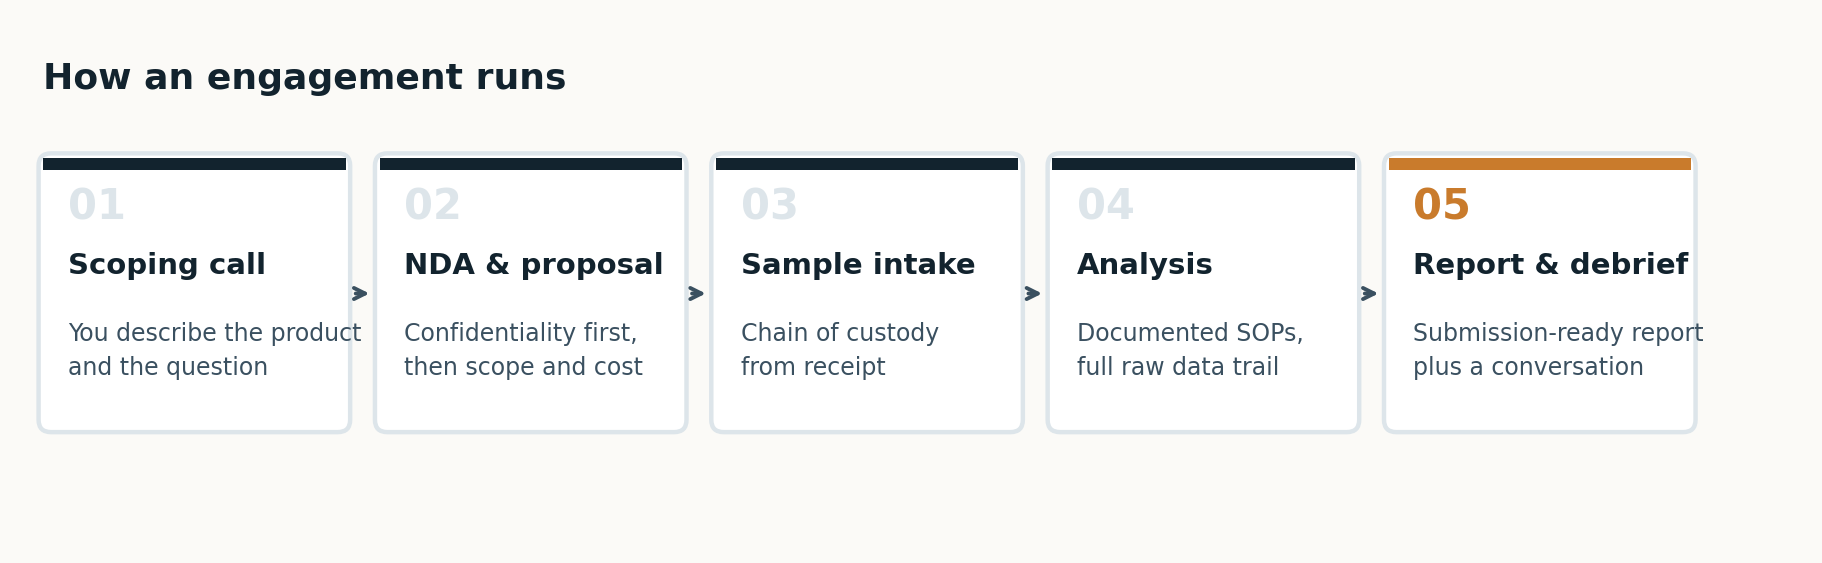The height and width of the screenshot is (563, 1822).
Task: Click the "How an engagement runs" title
Action: click(304, 78)
